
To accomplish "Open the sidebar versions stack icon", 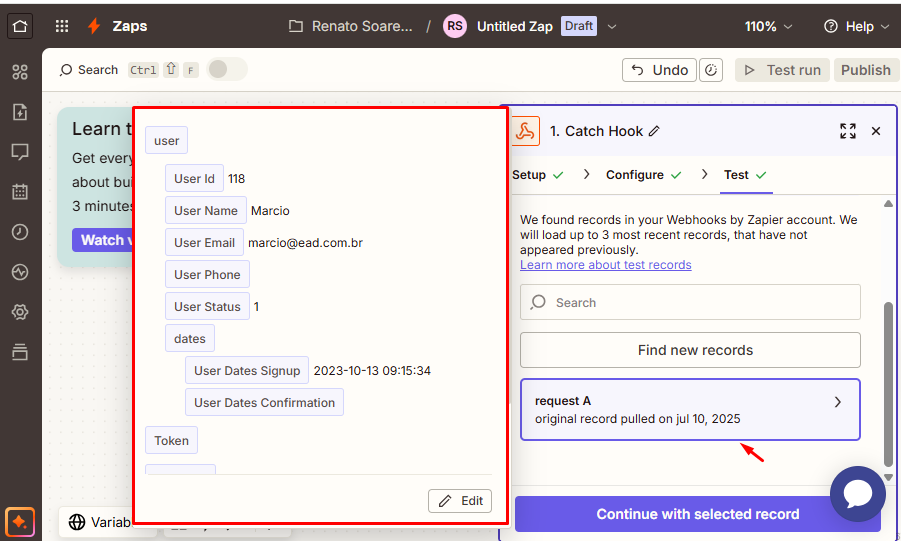I will [20, 352].
